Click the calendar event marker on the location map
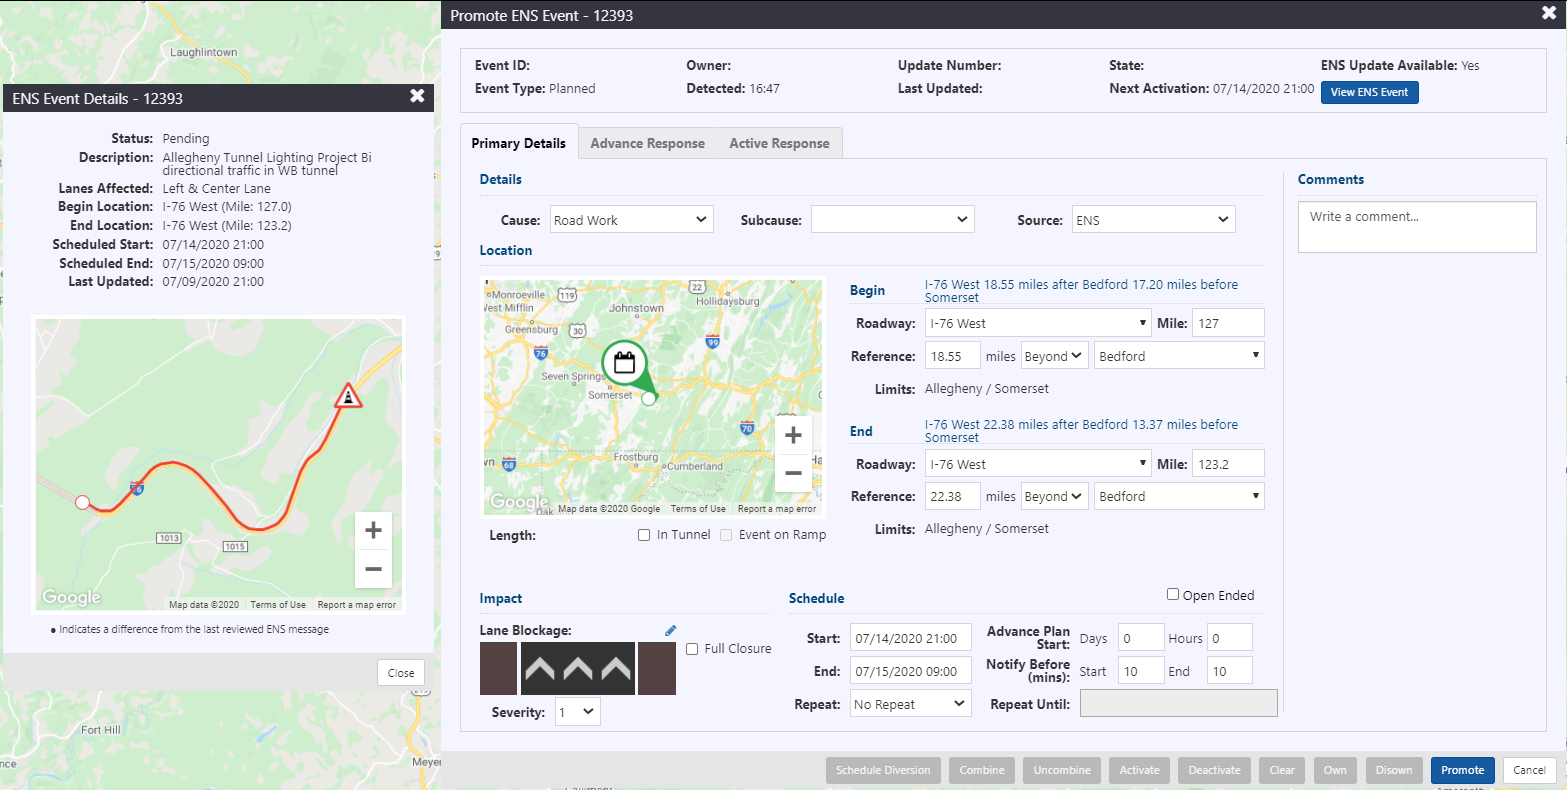This screenshot has height=790, width=1567. (625, 363)
